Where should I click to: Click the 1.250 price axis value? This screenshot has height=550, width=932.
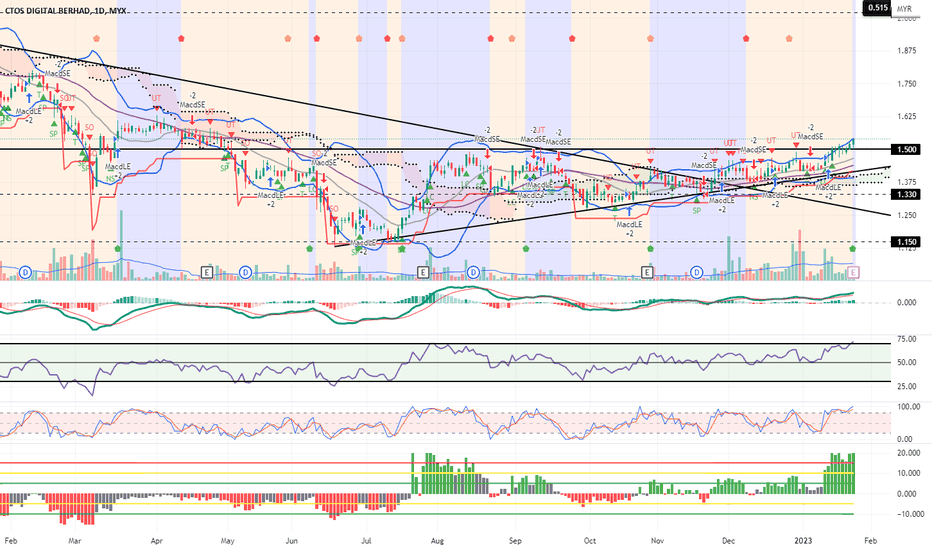pos(907,215)
